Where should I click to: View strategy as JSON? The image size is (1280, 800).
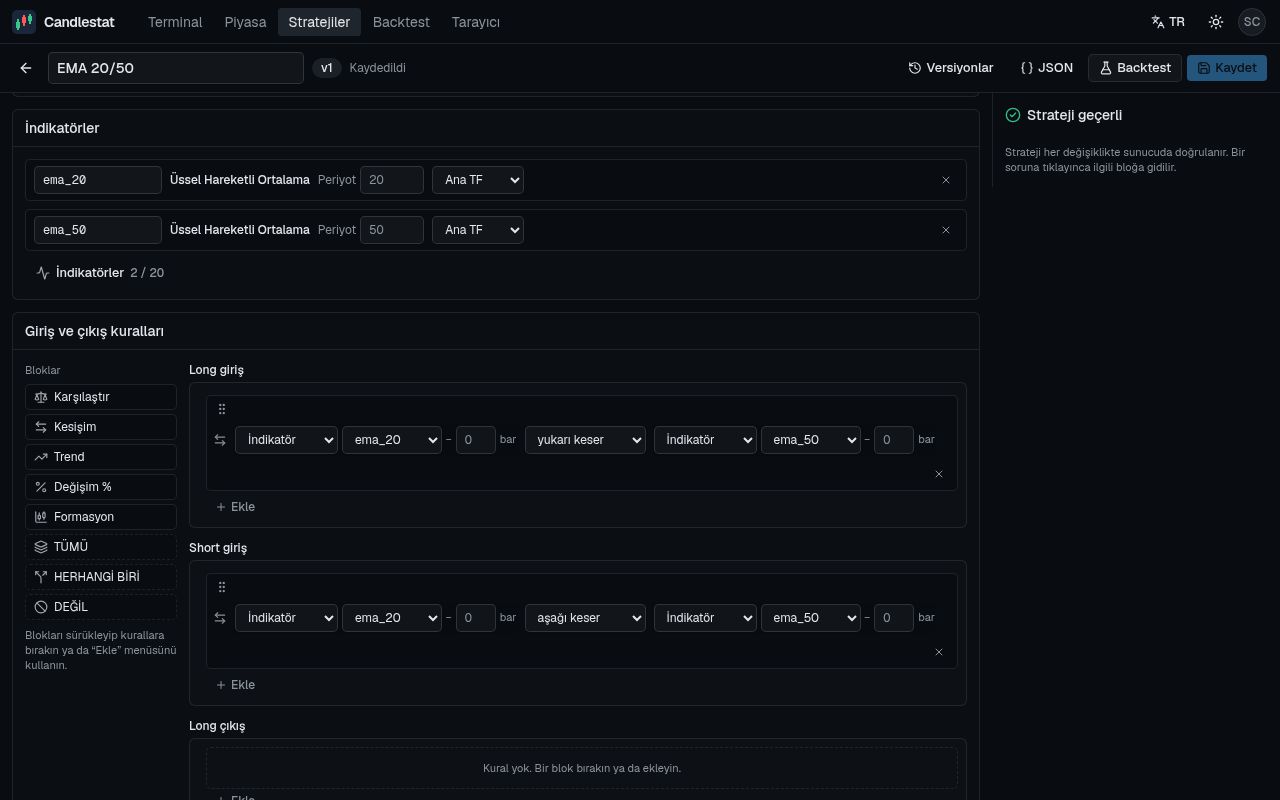(1047, 68)
